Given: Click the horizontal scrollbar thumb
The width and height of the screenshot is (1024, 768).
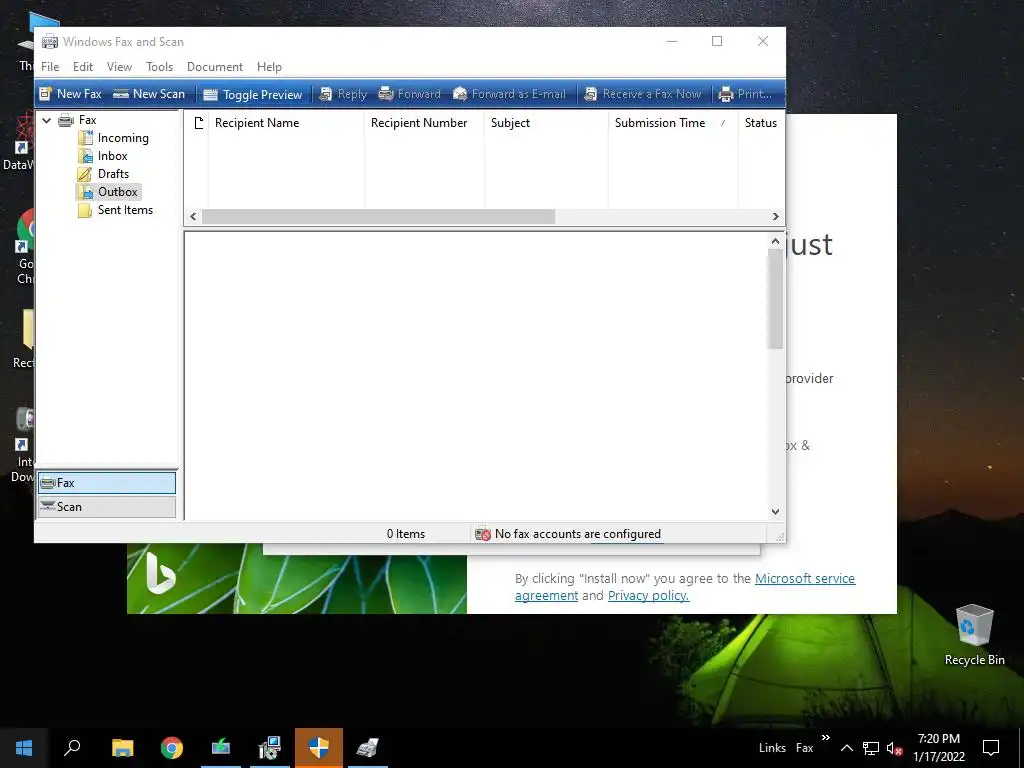Looking at the screenshot, I should (378, 217).
